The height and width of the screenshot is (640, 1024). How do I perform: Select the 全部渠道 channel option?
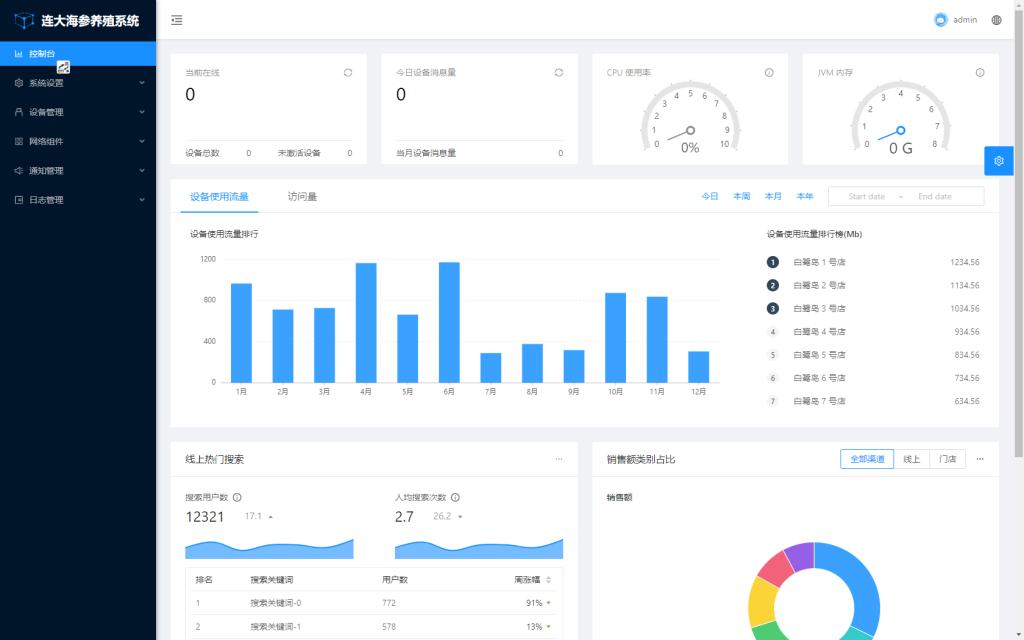[867, 459]
